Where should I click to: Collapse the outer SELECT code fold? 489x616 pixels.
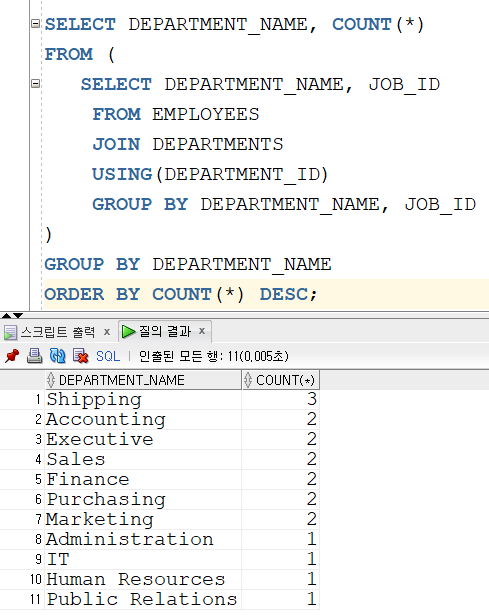36,24
